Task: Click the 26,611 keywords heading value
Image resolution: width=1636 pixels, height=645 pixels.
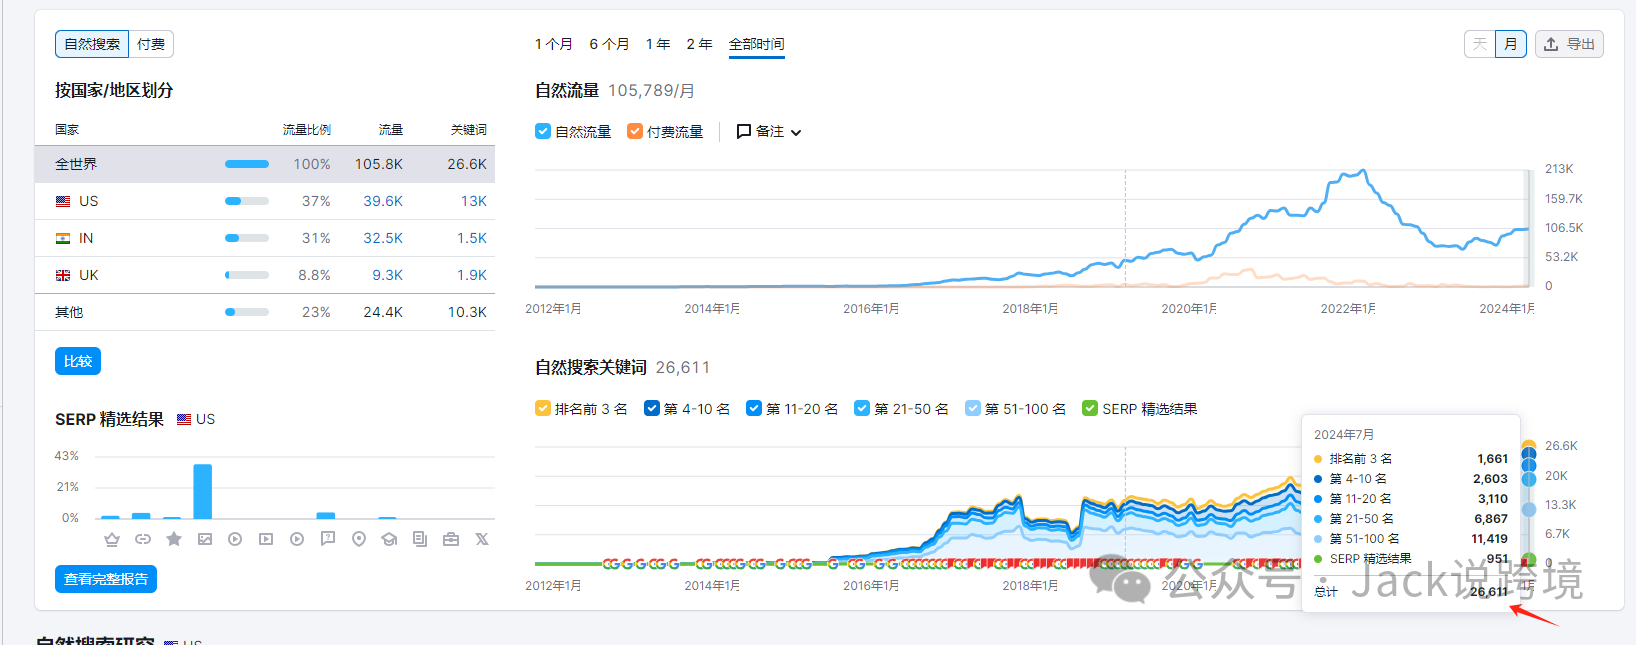Action: coord(683,368)
